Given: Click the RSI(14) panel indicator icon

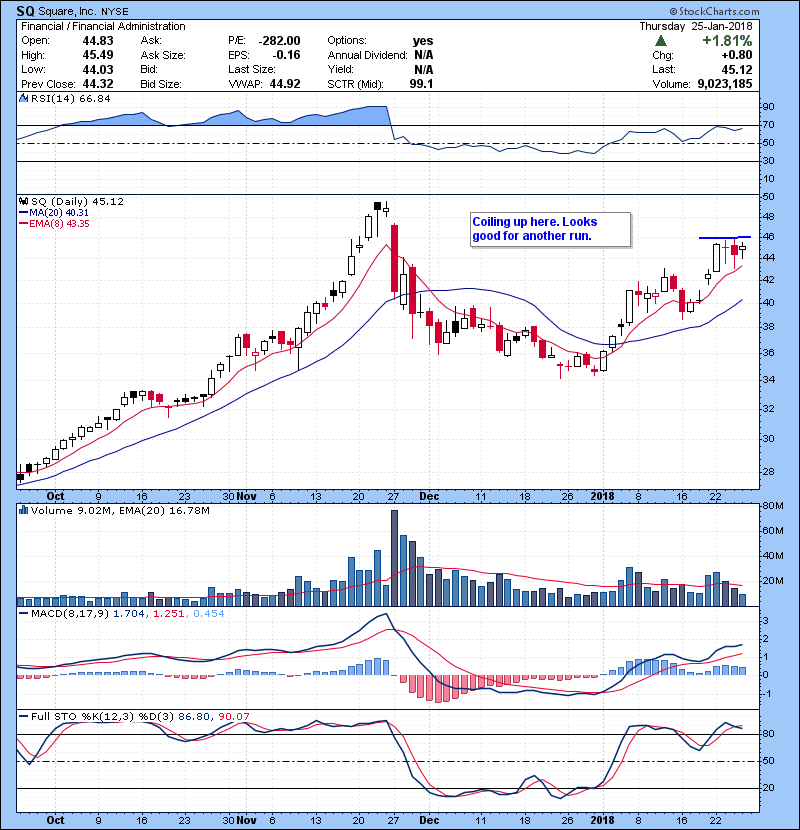Looking at the screenshot, I should [x=23, y=98].
